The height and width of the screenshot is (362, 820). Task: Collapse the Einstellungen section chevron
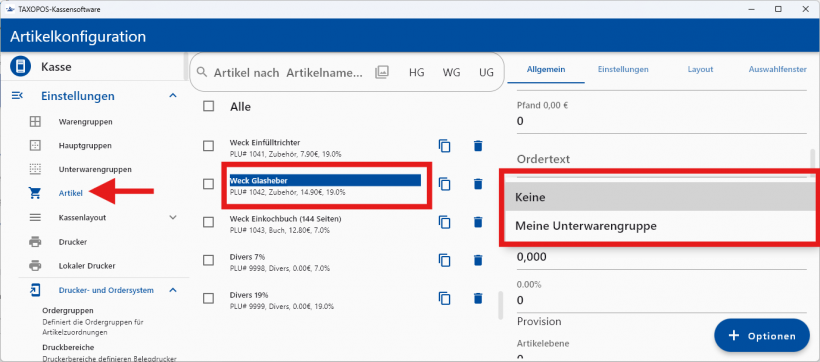[173, 96]
